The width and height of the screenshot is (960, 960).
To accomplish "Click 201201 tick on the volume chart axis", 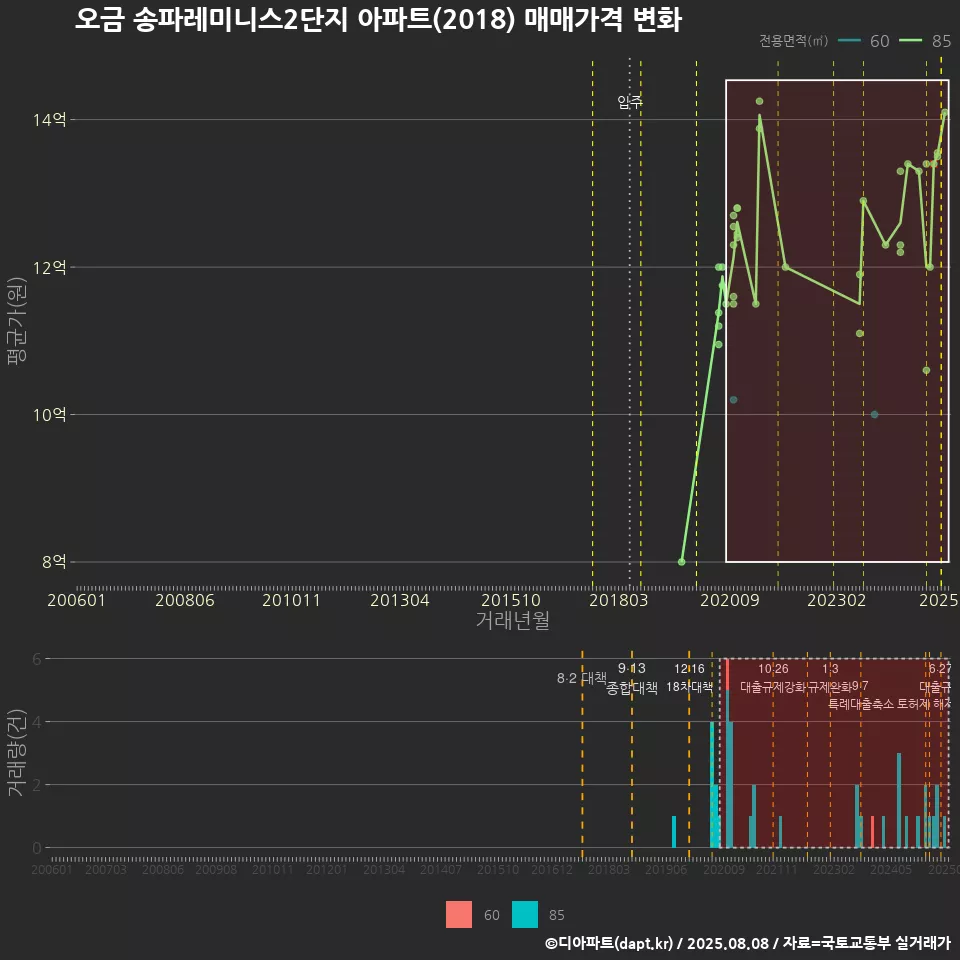I will [x=327, y=869].
